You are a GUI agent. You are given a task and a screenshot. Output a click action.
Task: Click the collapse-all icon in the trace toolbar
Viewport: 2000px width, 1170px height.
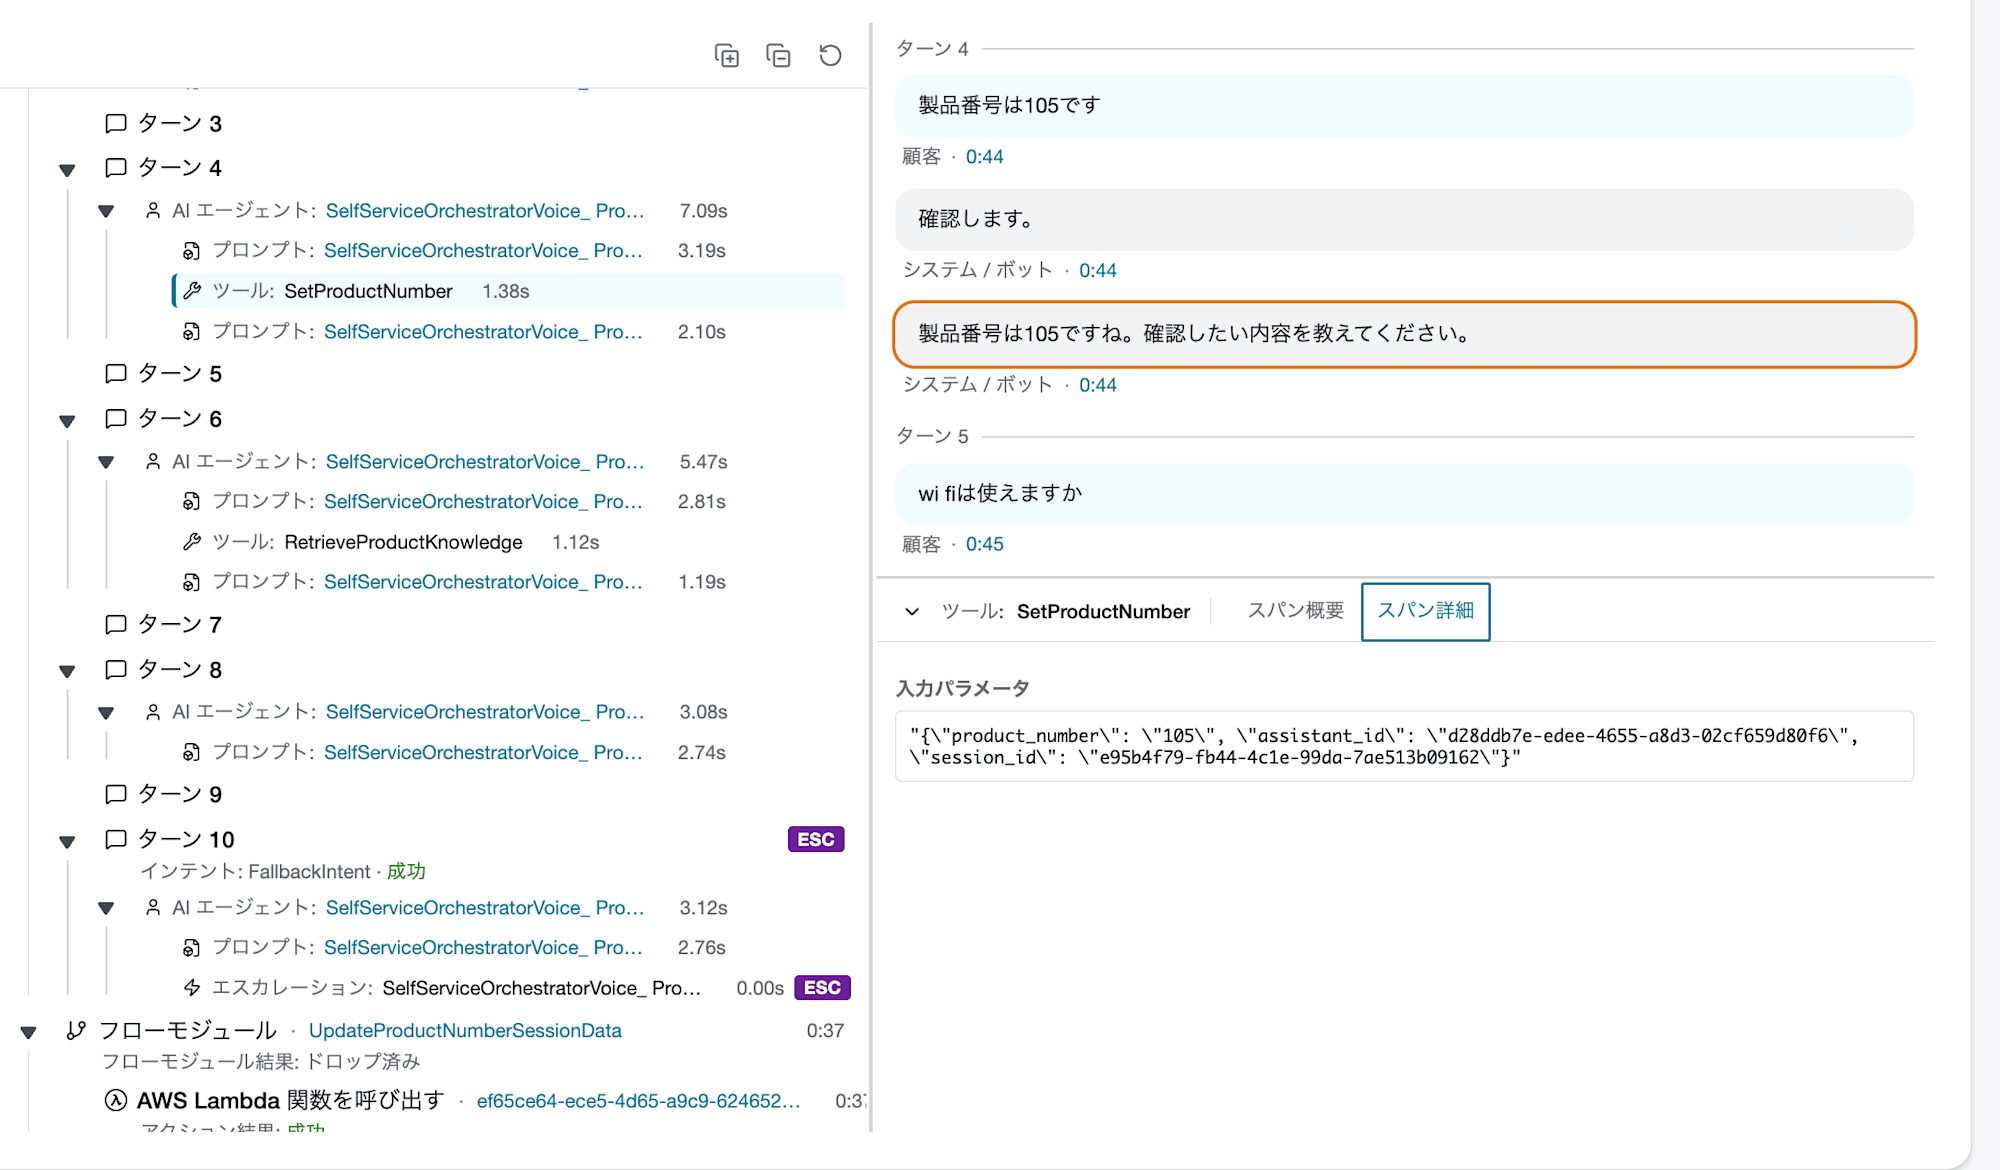tap(778, 55)
